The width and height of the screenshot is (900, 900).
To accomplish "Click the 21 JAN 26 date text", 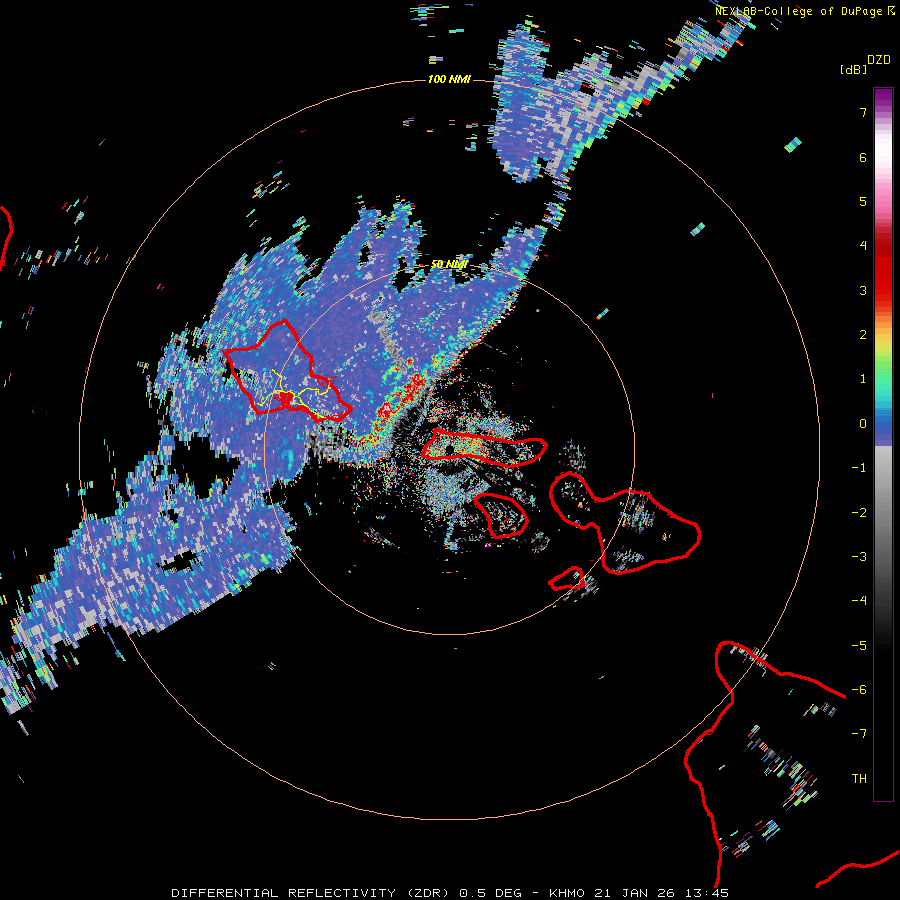I will coord(637,893).
